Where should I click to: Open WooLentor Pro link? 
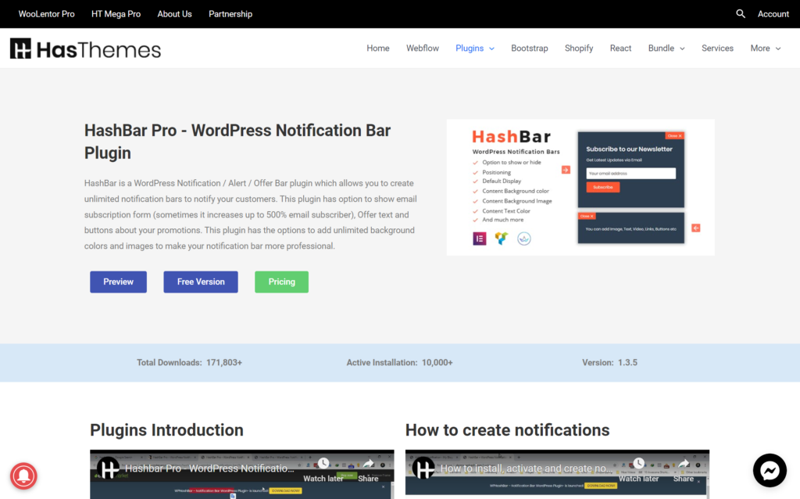click(x=46, y=14)
